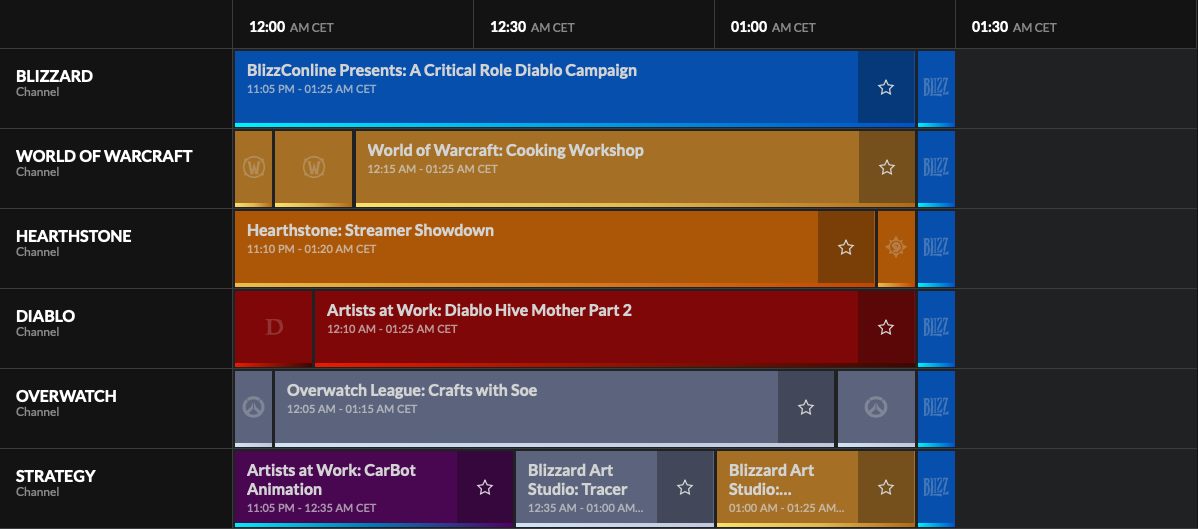Open BLIZZ logo block in Hearthstone row

[936, 247]
